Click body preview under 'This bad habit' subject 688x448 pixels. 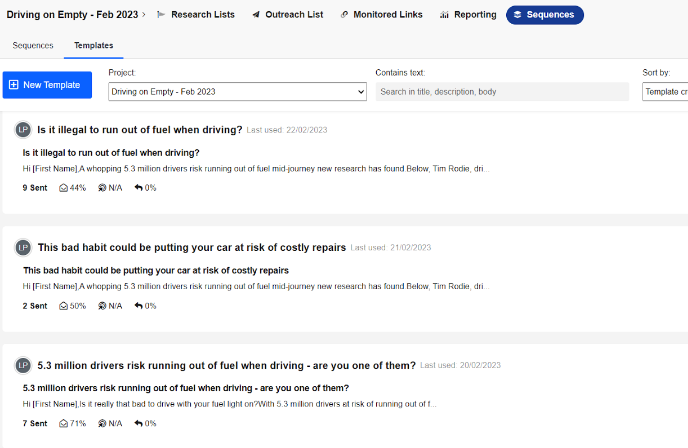tap(256, 286)
